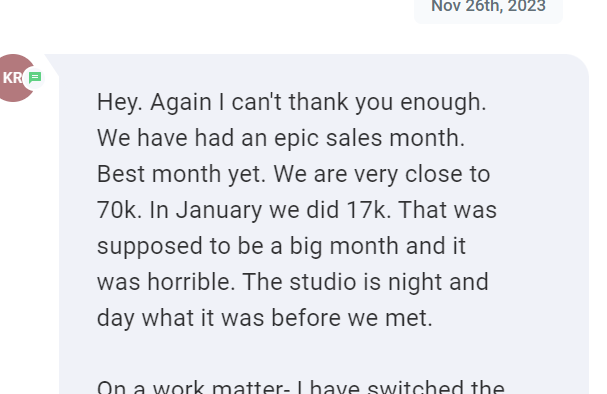Click the line "Hey. Again I can't thank you enough."
The height and width of the screenshot is (394, 607).
pos(291,102)
